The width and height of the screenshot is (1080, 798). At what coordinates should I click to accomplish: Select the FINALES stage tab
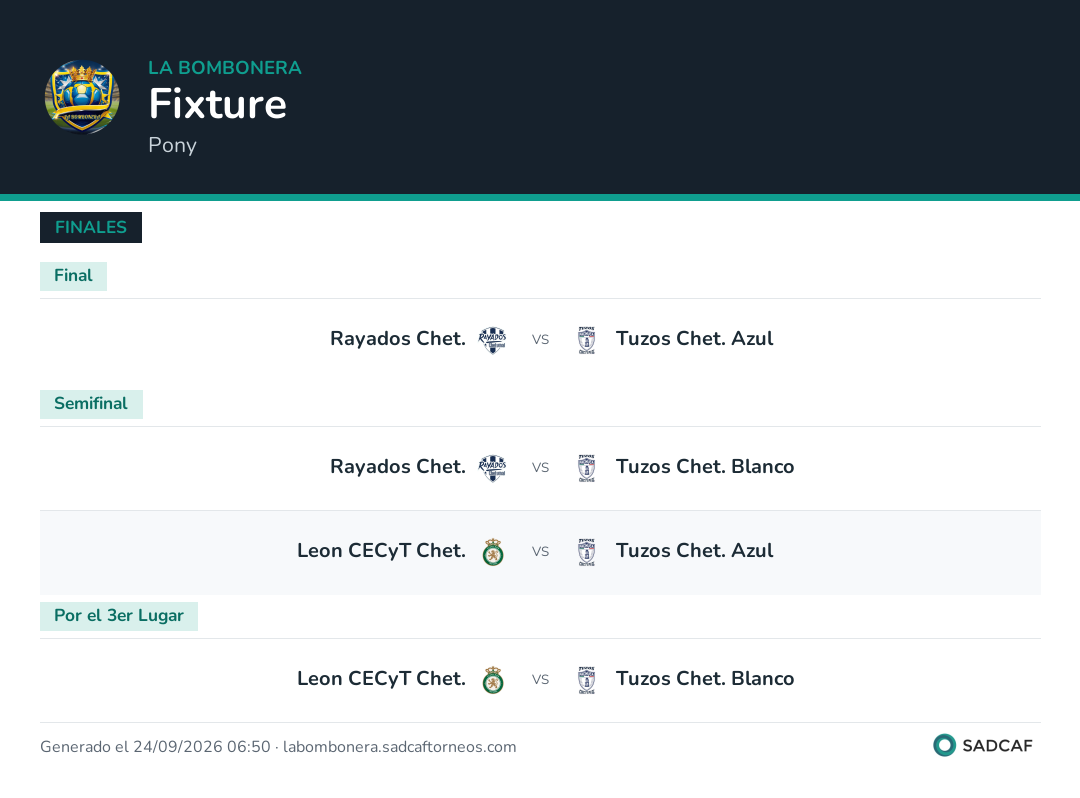pyautogui.click(x=91, y=227)
